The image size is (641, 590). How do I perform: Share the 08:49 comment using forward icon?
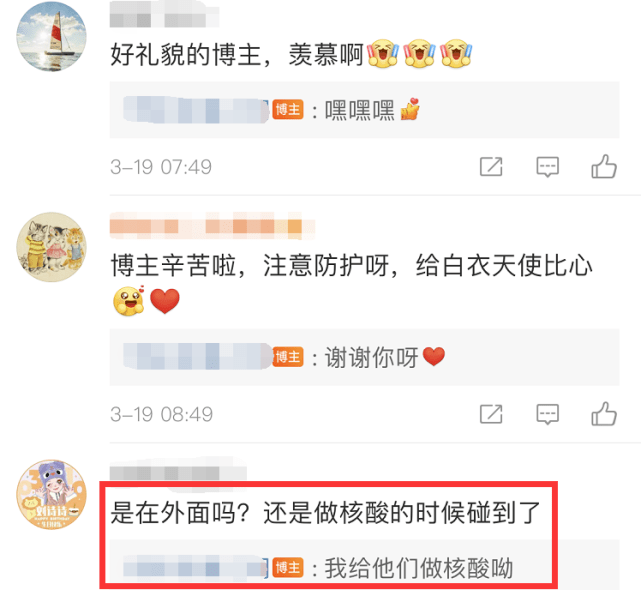click(491, 414)
